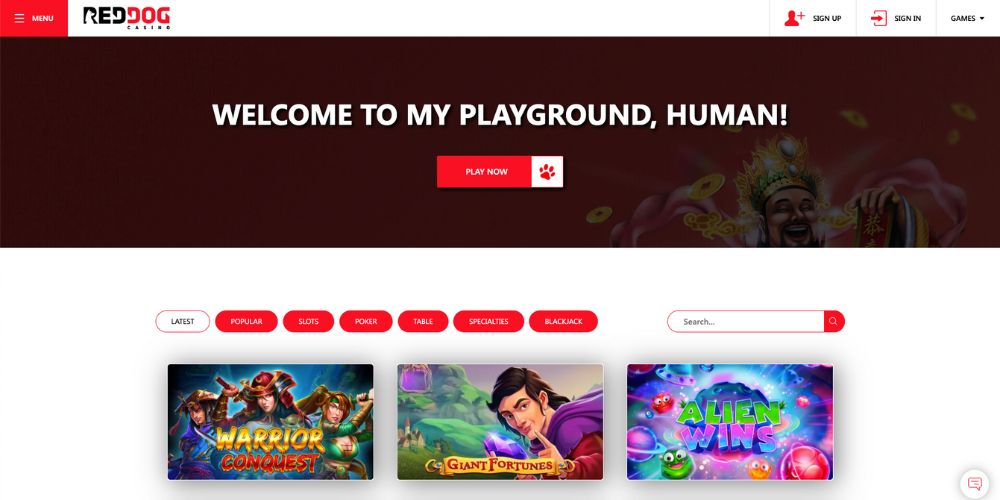Filter games by Poker

(366, 321)
